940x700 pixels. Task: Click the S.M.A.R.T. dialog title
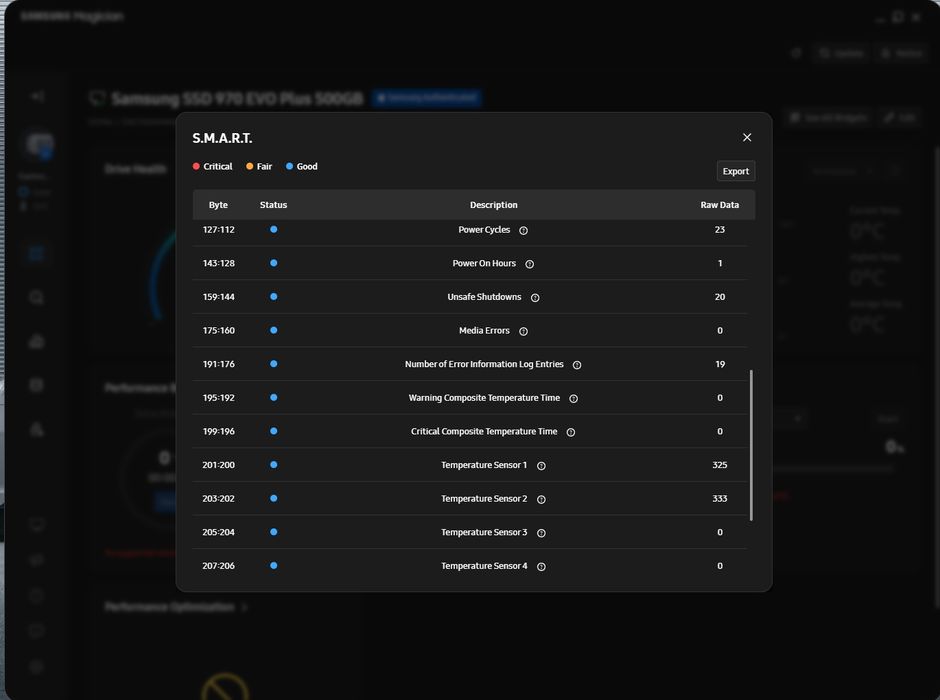pyautogui.click(x=222, y=138)
